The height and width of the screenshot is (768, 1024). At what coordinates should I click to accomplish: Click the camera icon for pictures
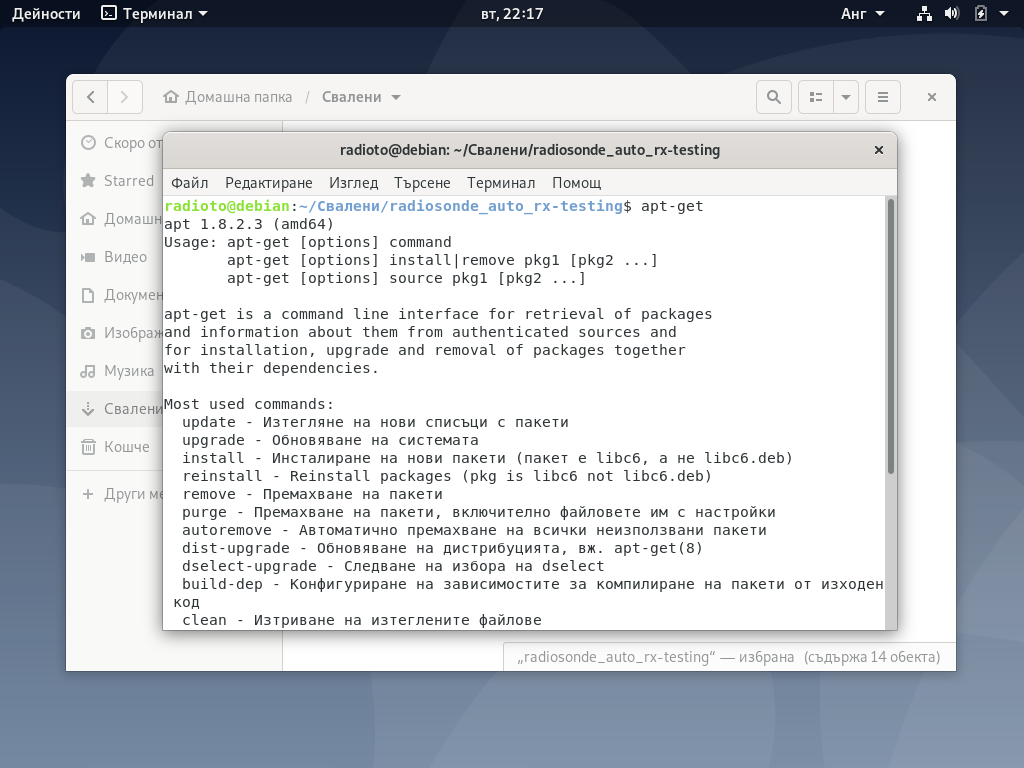click(88, 334)
